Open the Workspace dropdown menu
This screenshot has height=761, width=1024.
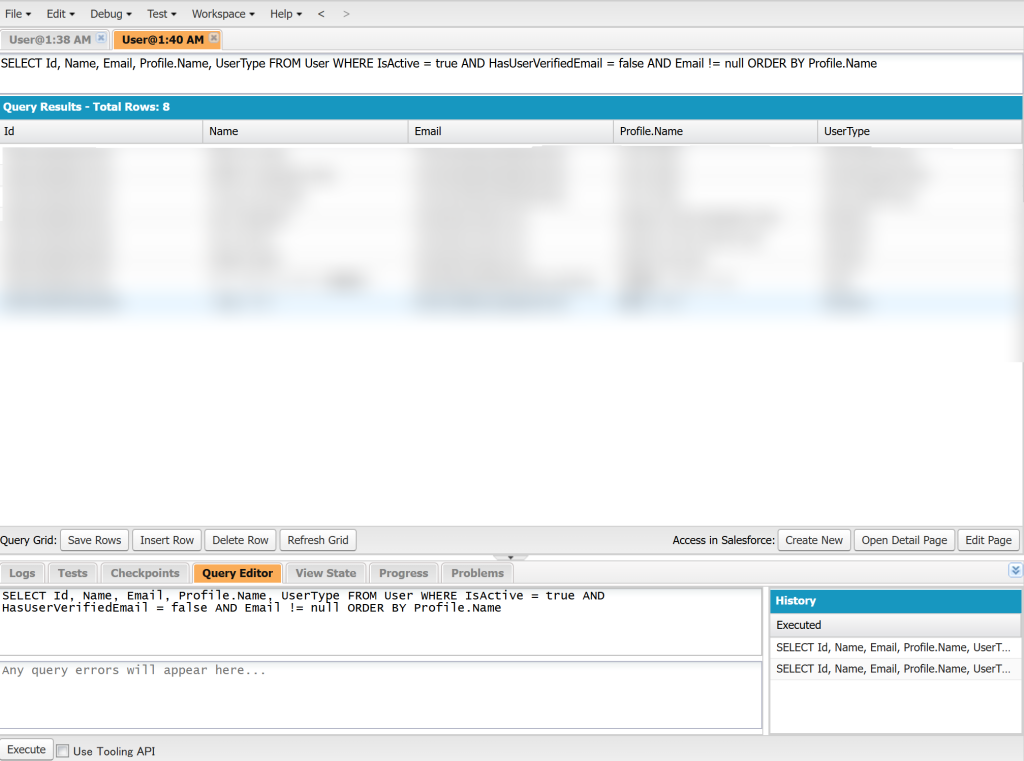[x=222, y=14]
